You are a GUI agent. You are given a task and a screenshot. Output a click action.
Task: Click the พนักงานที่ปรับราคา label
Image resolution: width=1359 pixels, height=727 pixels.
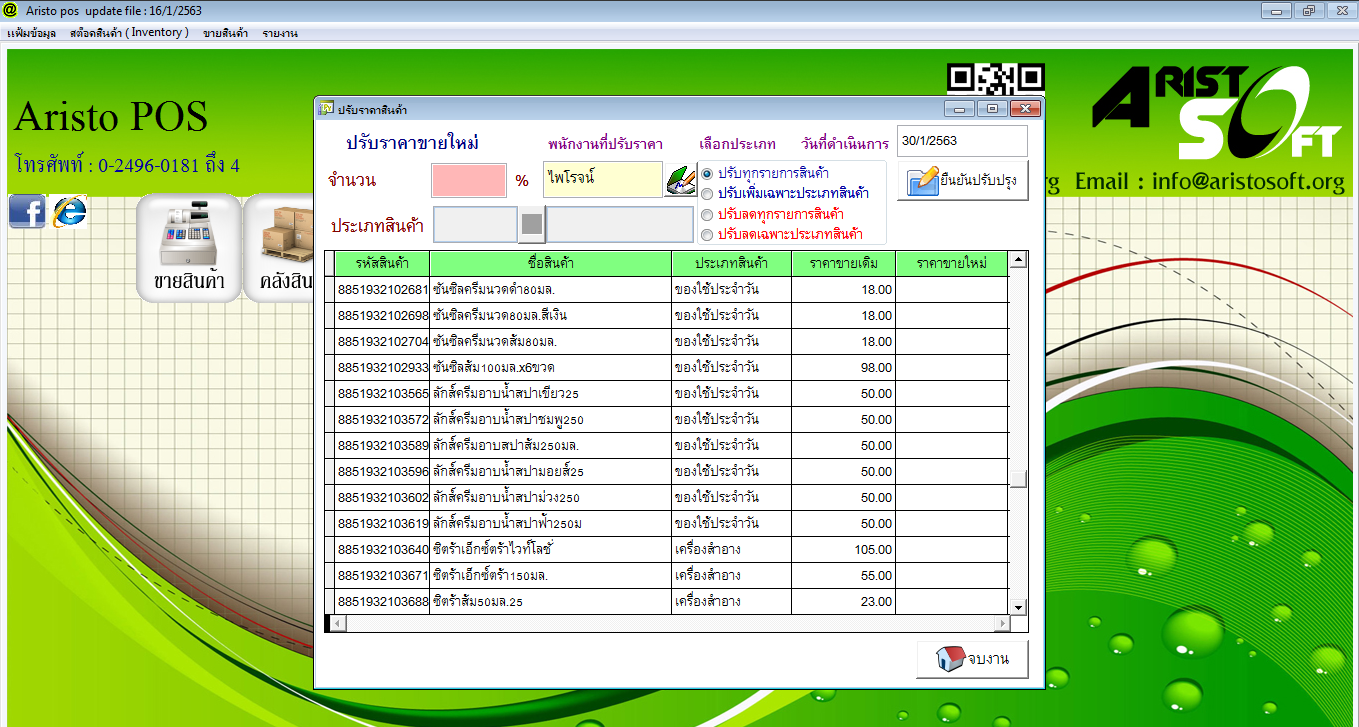pos(605,144)
